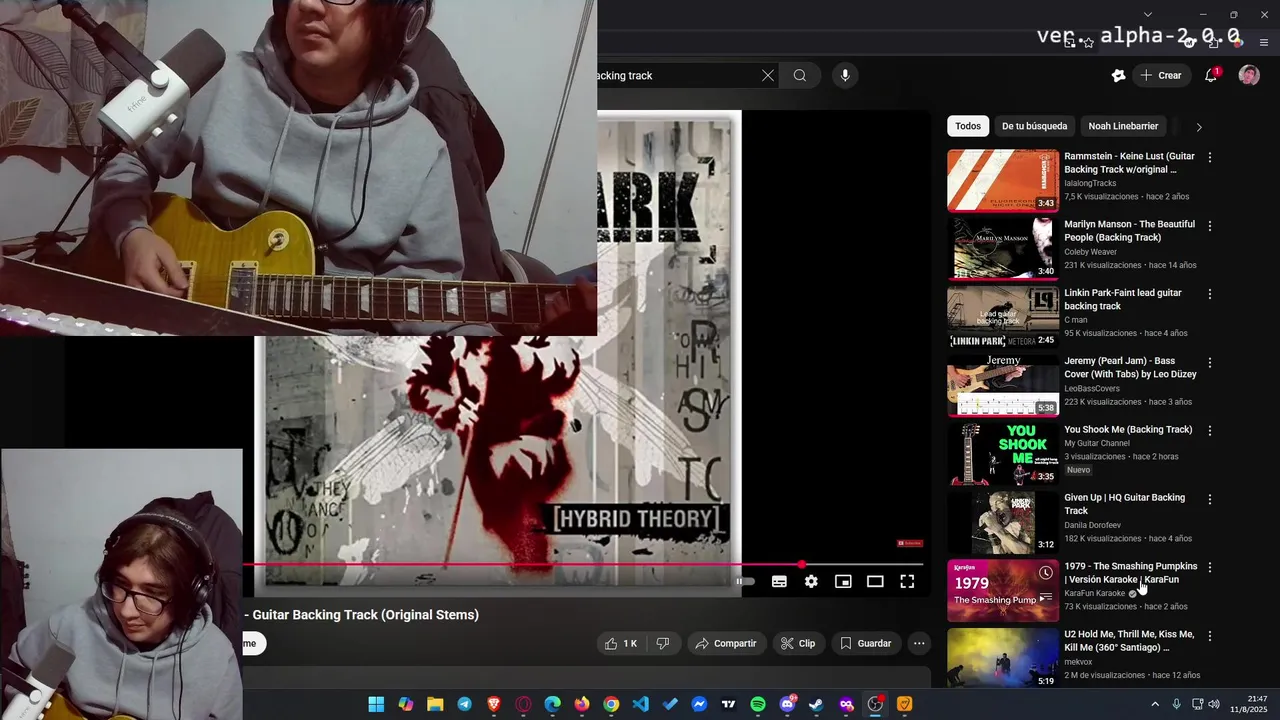The width and height of the screenshot is (1280, 720).
Task: Open more actions beside Guardar
Action: pos(919,643)
